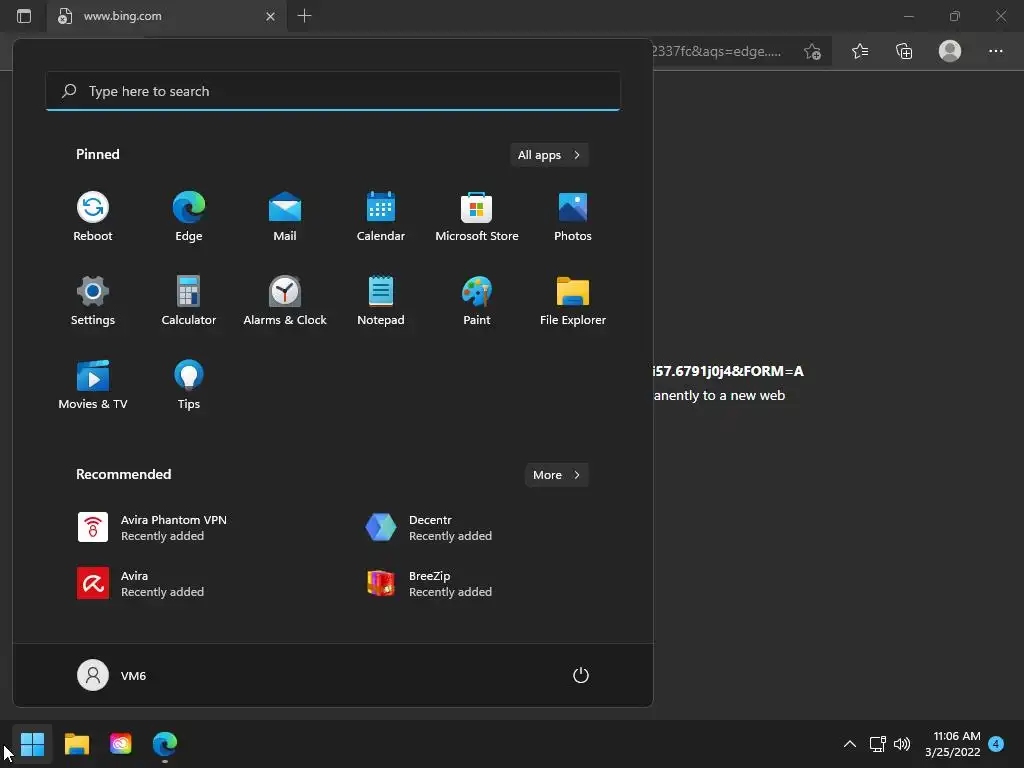1024x768 pixels.
Task: Close the www.bing.com tab
Action: pyautogui.click(x=270, y=16)
